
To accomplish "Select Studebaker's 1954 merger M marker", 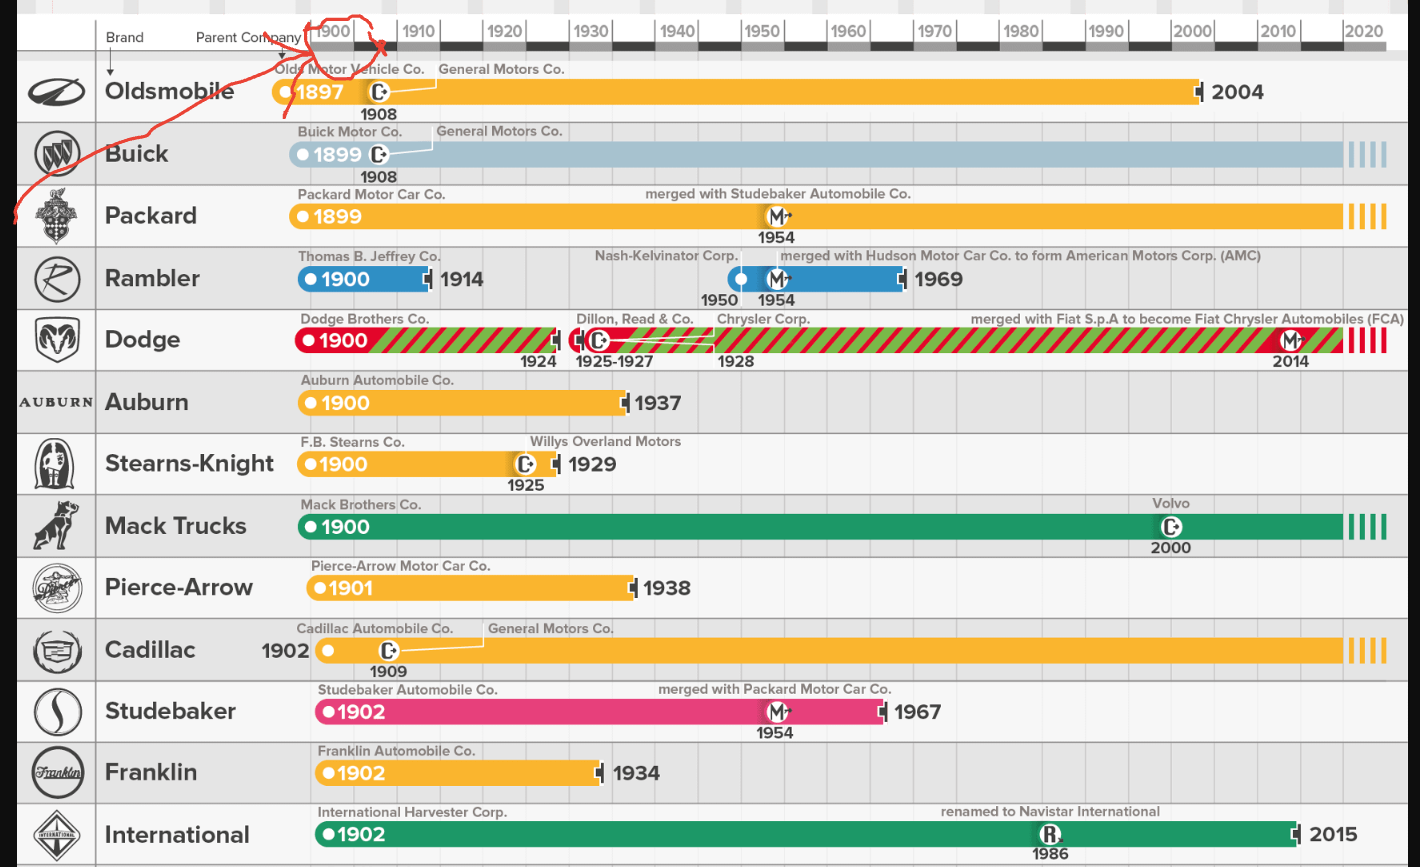I will (x=777, y=712).
